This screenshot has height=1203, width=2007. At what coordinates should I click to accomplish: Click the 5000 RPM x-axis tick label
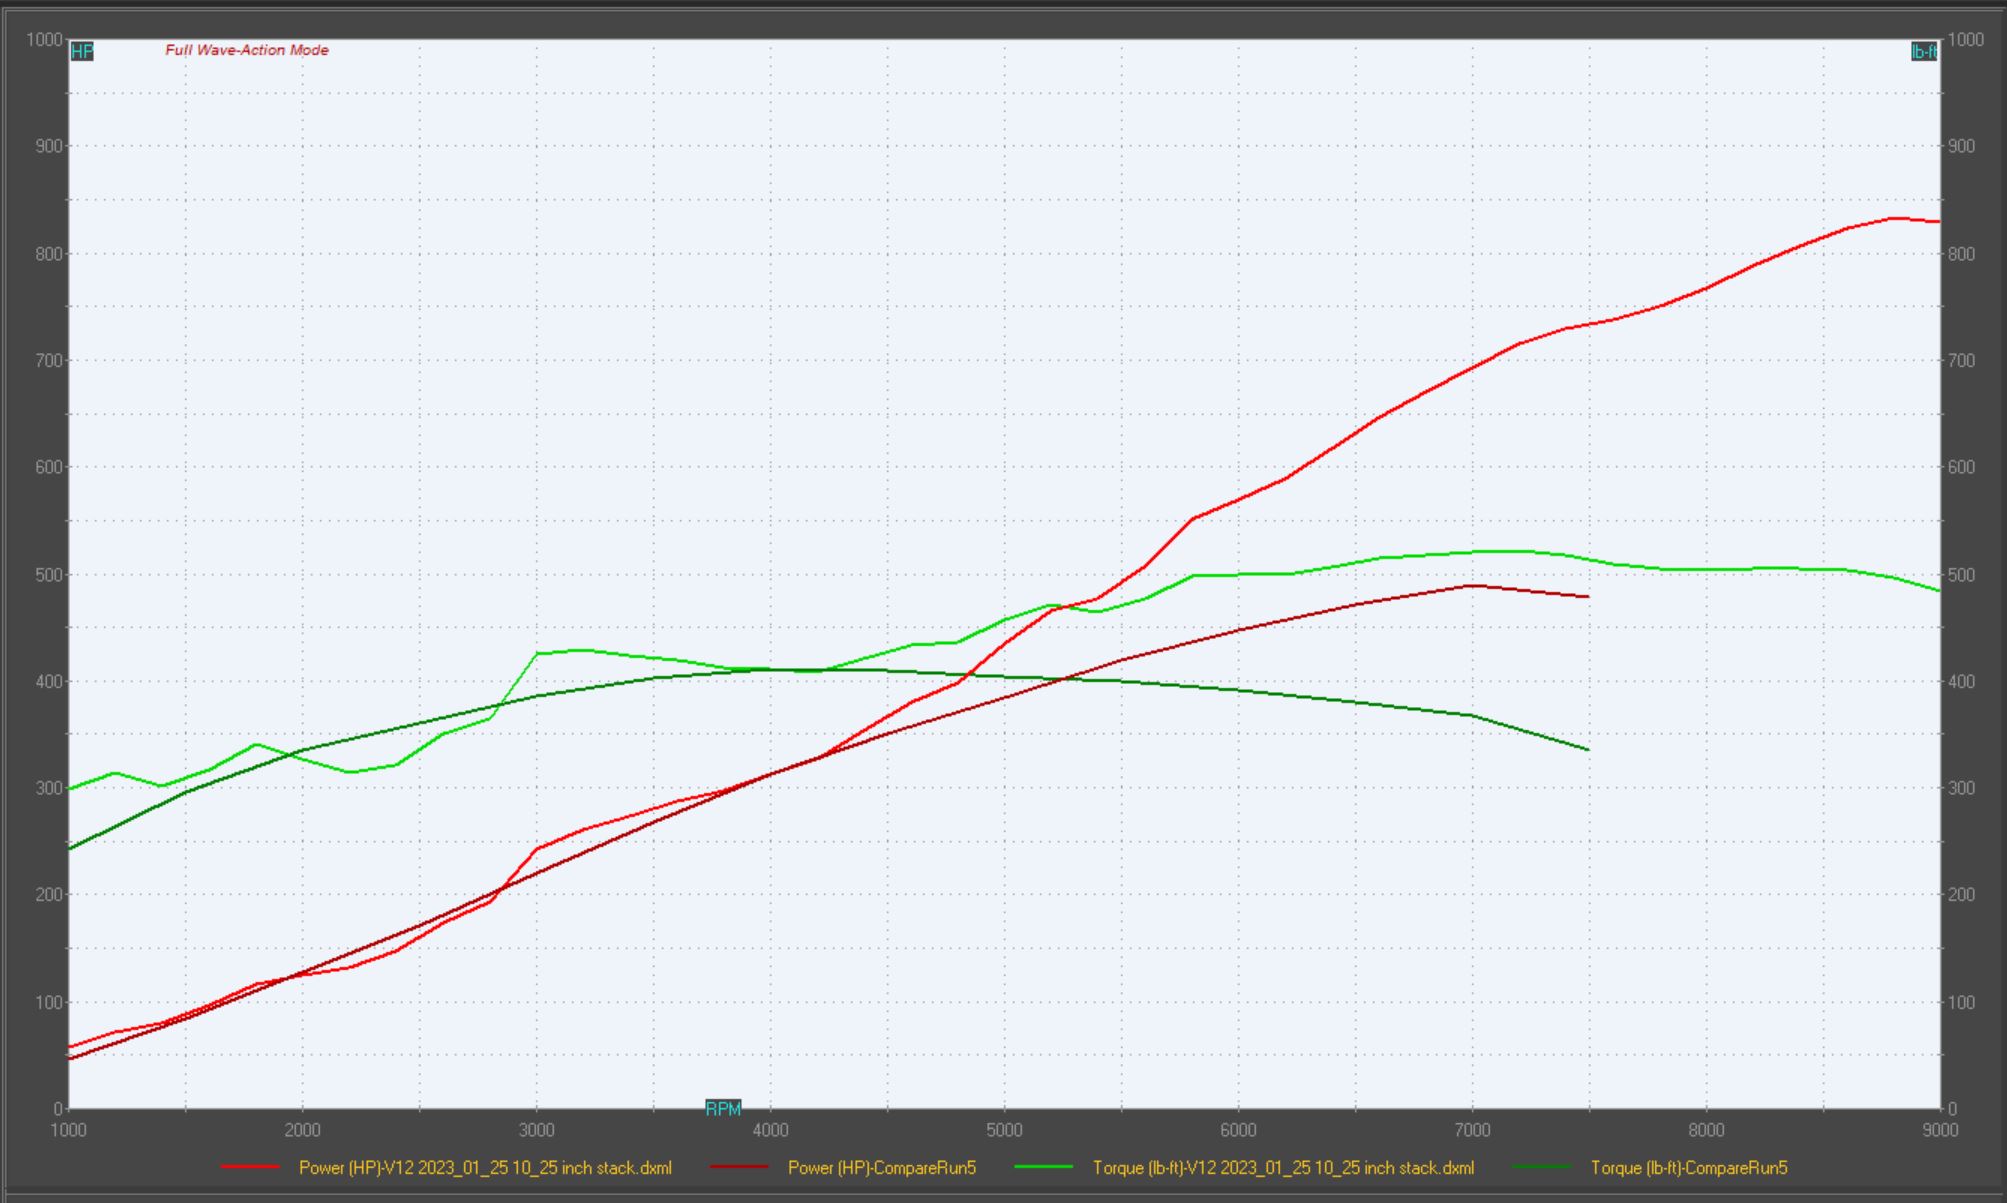point(1004,1130)
